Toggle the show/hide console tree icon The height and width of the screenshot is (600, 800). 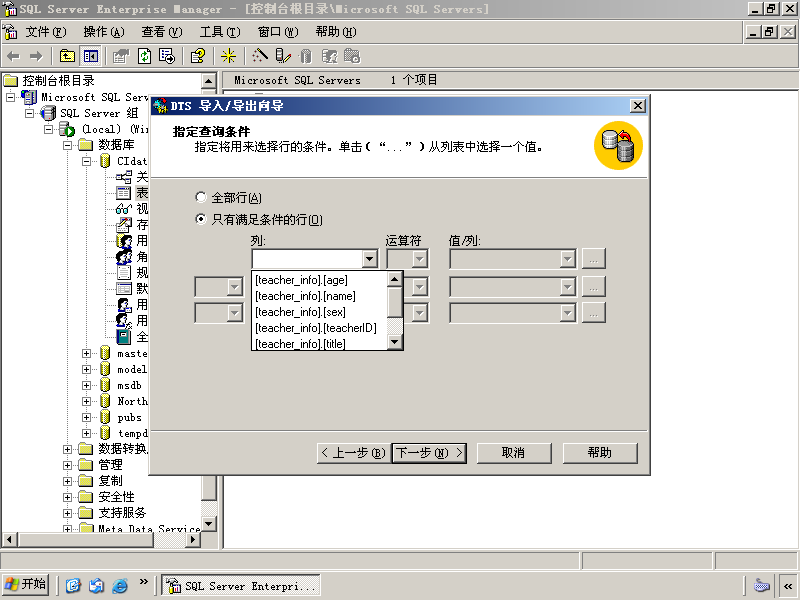click(91, 56)
